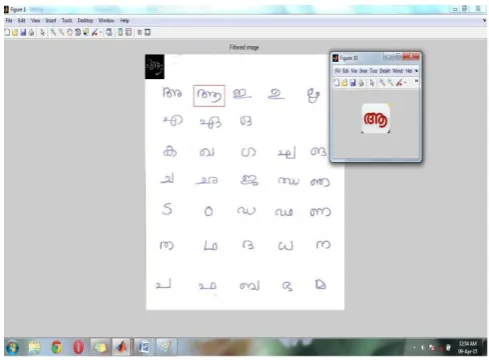Image resolution: width=489 pixels, height=360 pixels.
Task: Click Link Plot icon in Figure 1 toolbar
Action: tap(109, 32)
